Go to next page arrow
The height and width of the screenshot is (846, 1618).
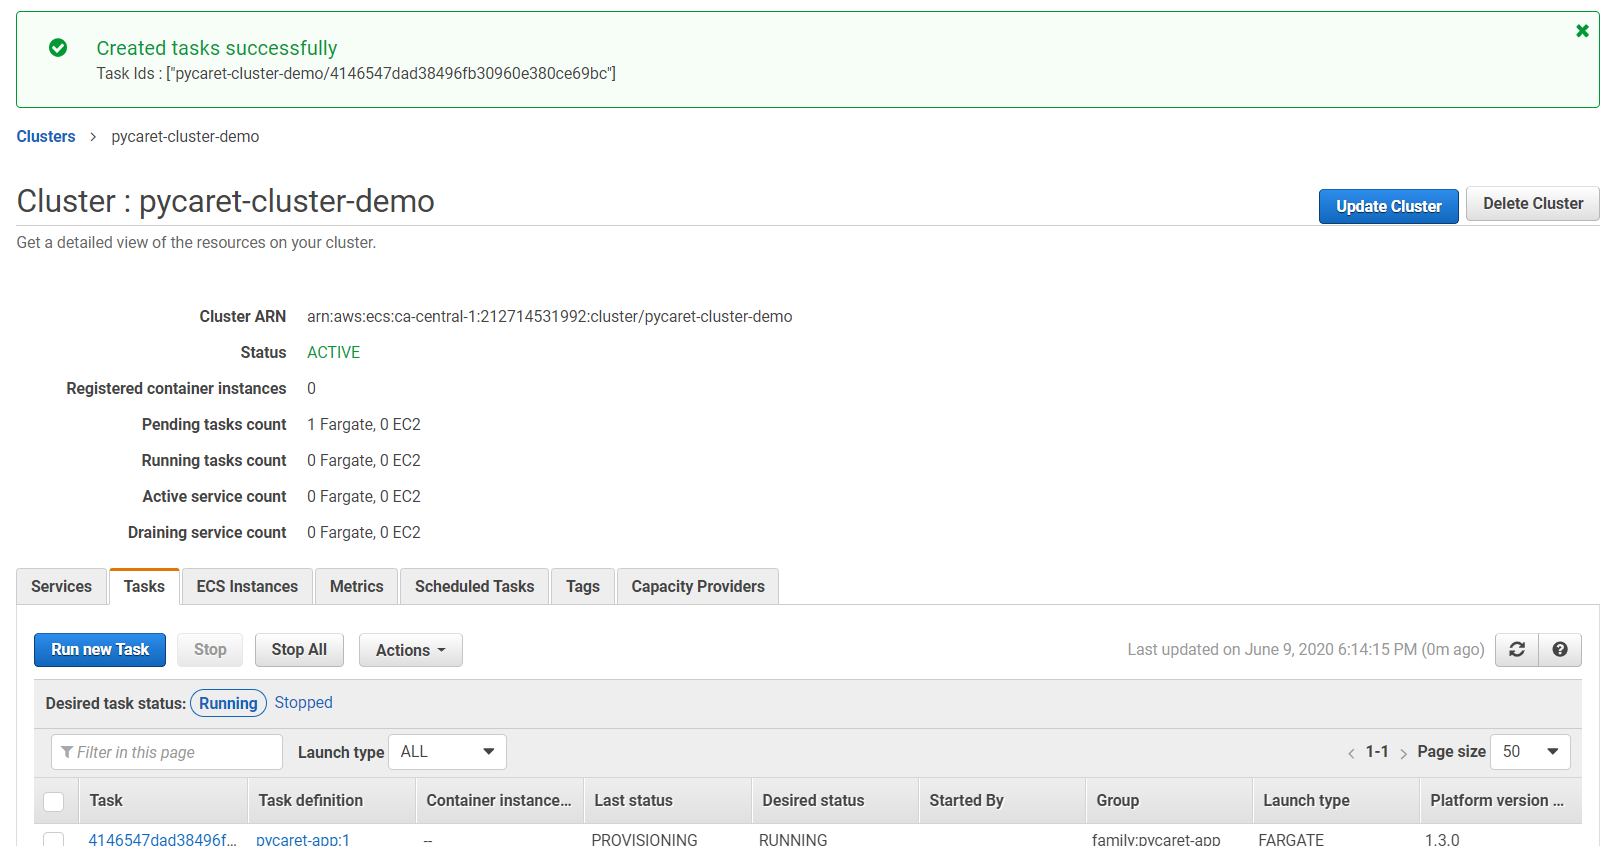[x=1403, y=753]
